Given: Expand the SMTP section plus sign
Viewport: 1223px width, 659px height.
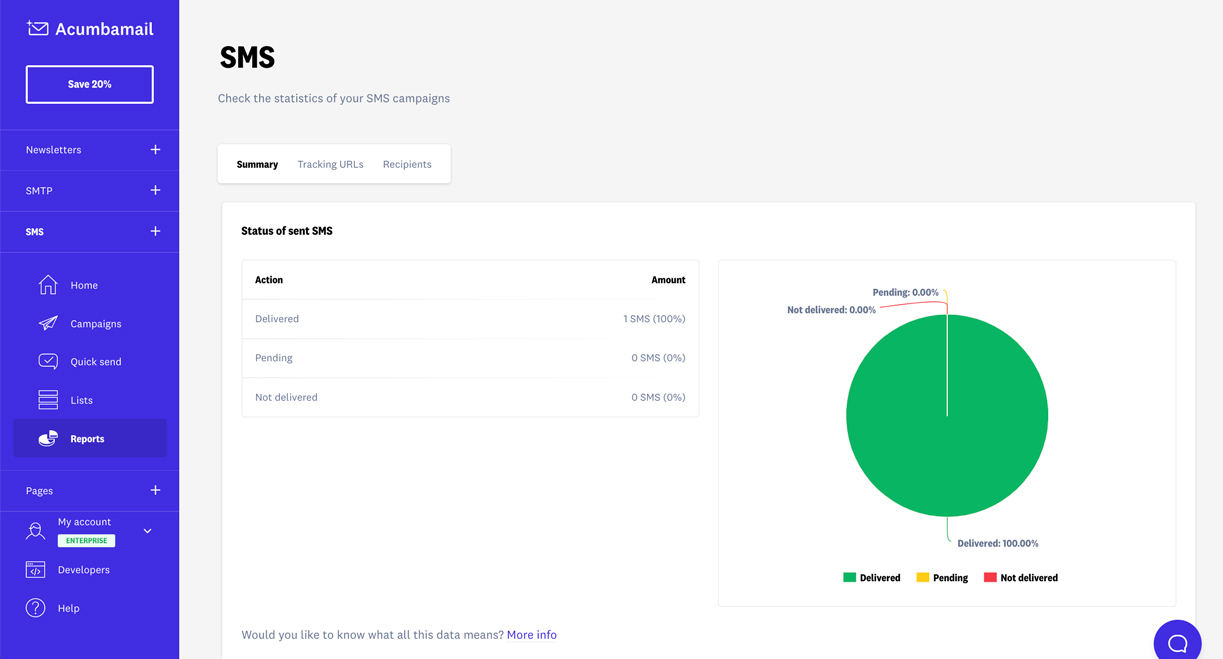Looking at the screenshot, I should pyautogui.click(x=155, y=190).
